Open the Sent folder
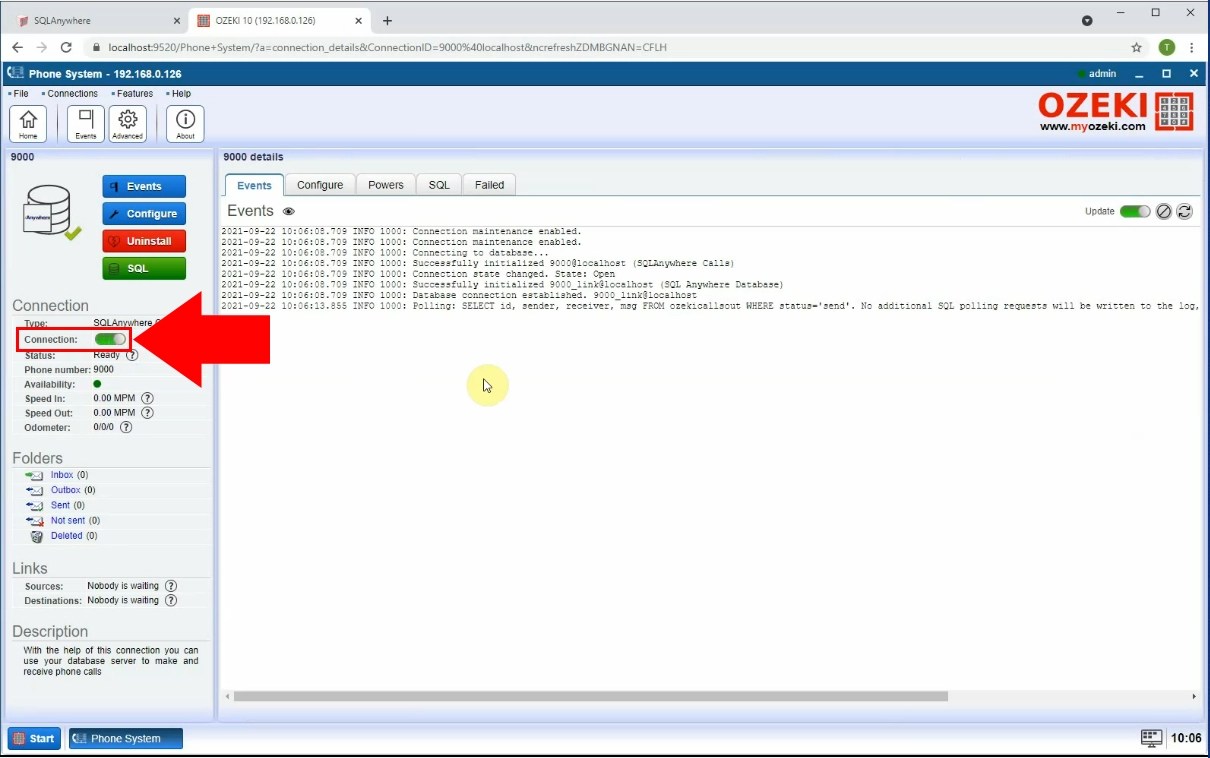This screenshot has width=1210, height=758. [61, 505]
